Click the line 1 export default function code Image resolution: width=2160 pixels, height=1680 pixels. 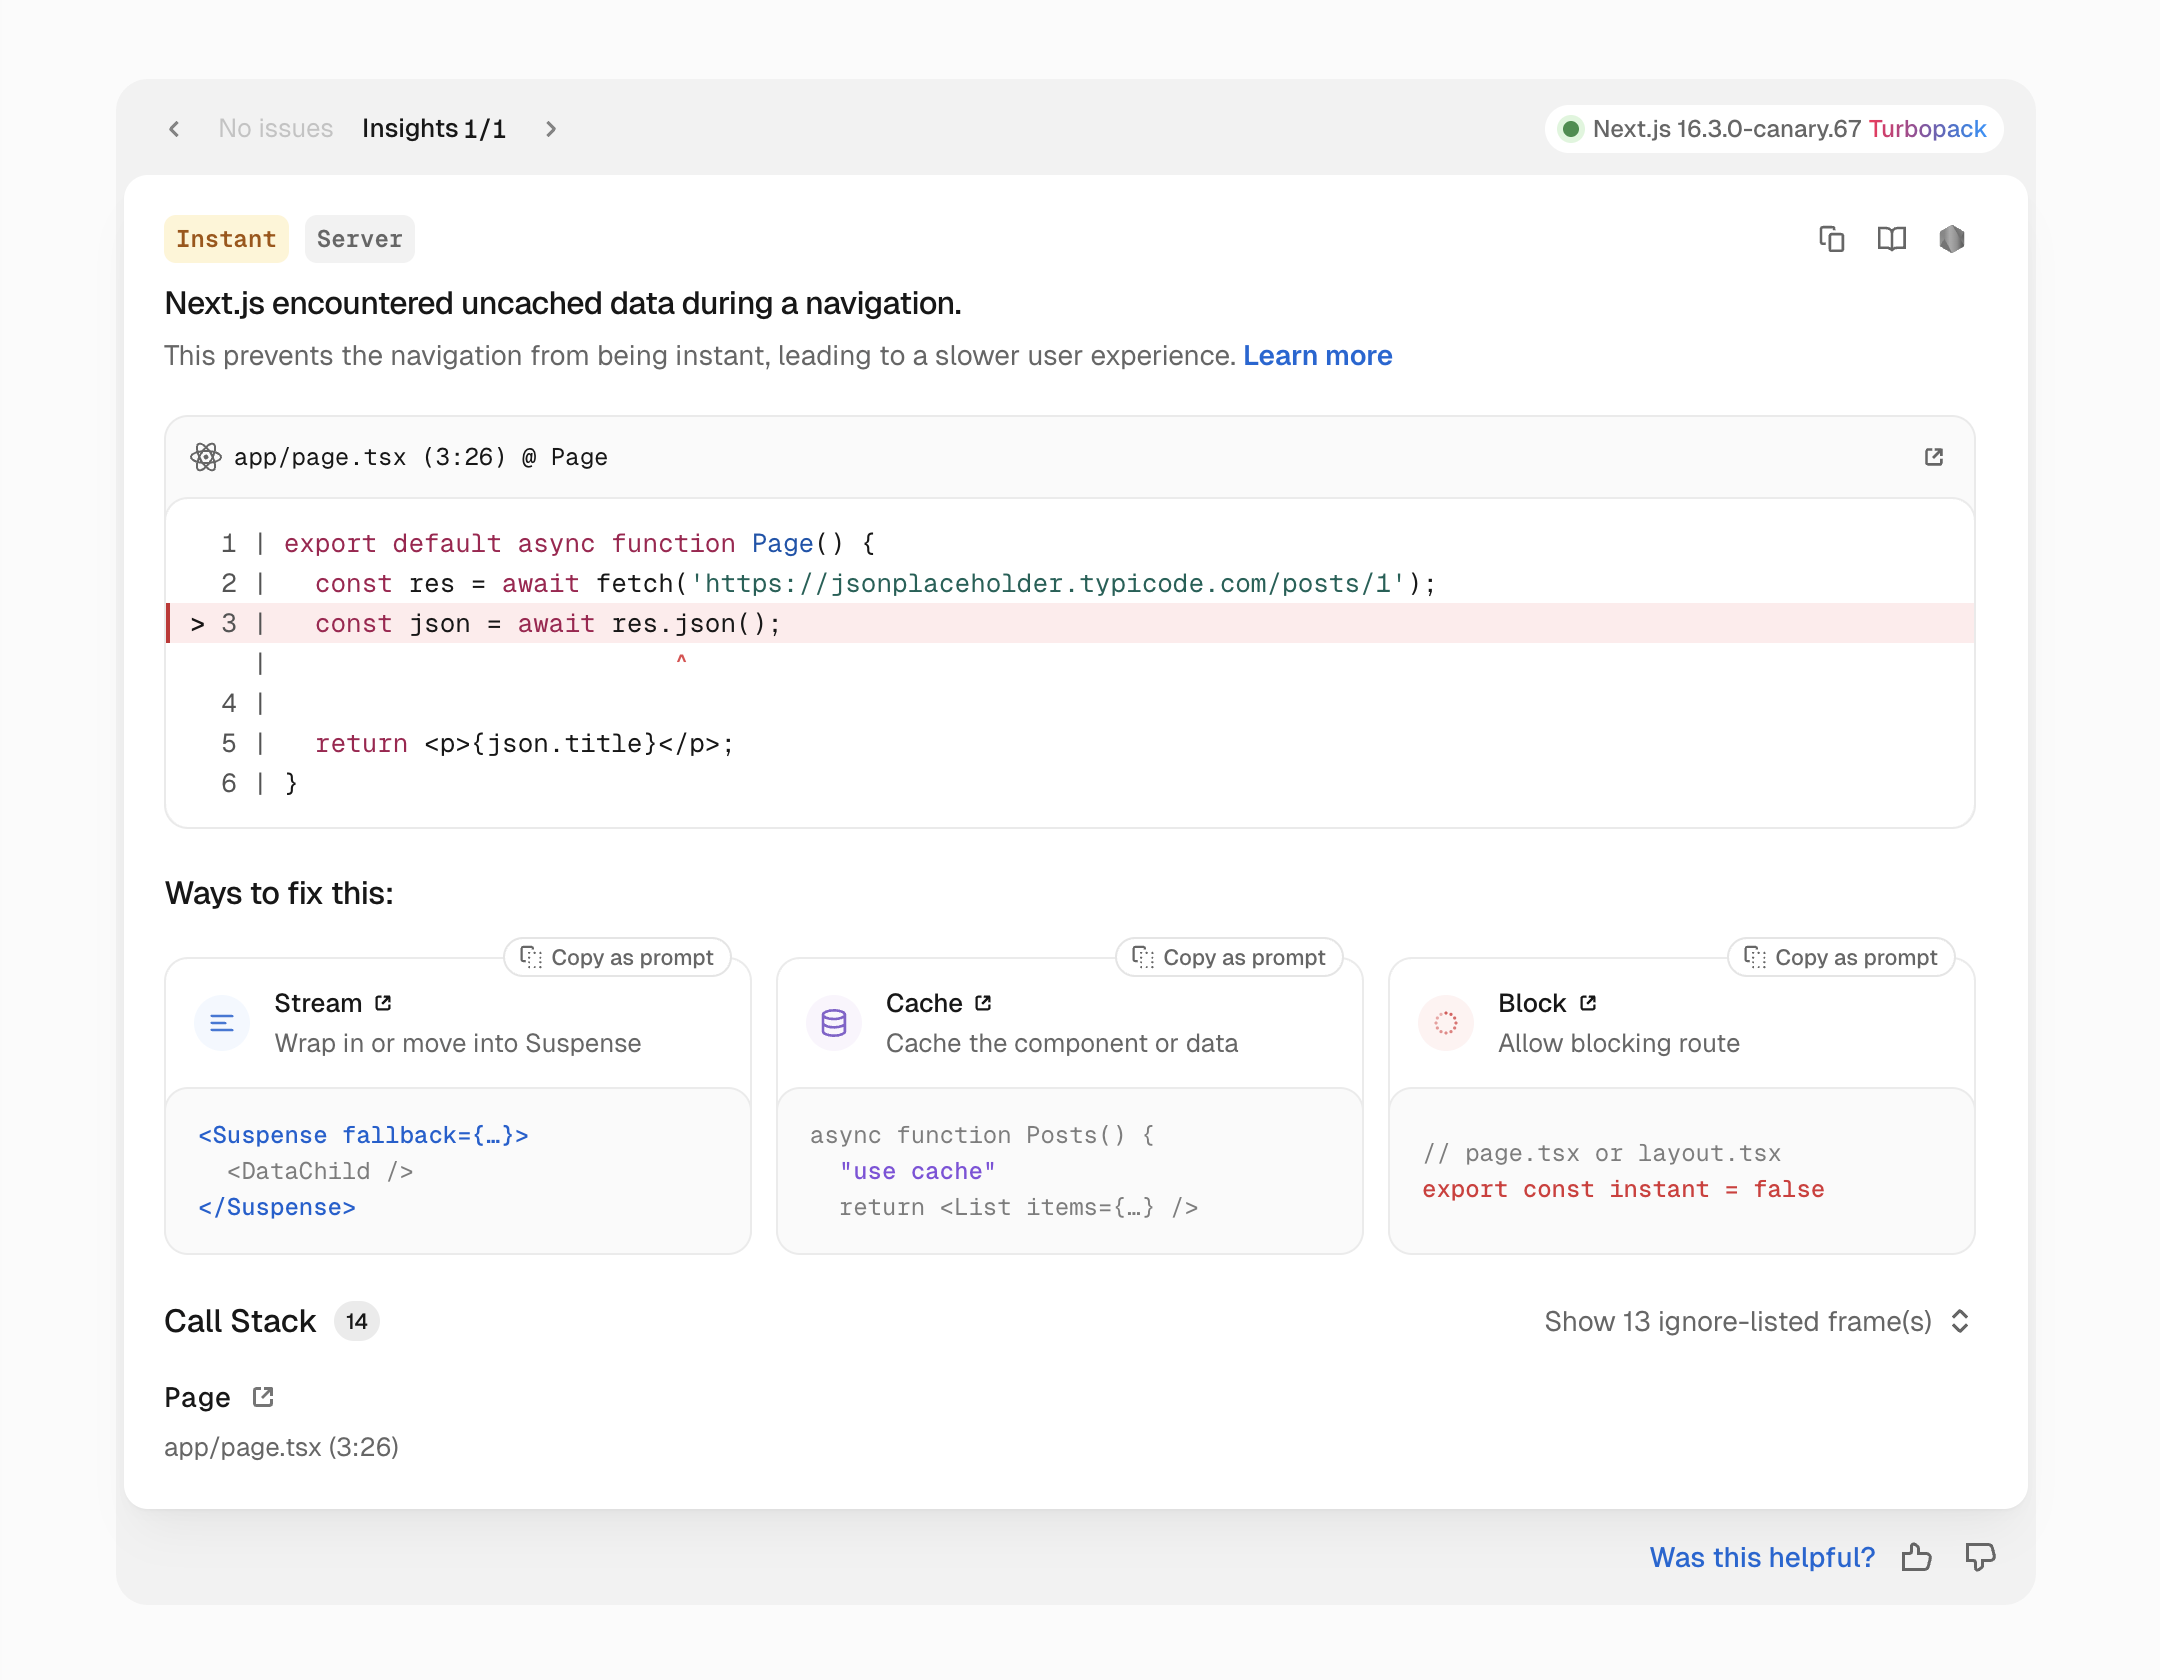coord(580,543)
